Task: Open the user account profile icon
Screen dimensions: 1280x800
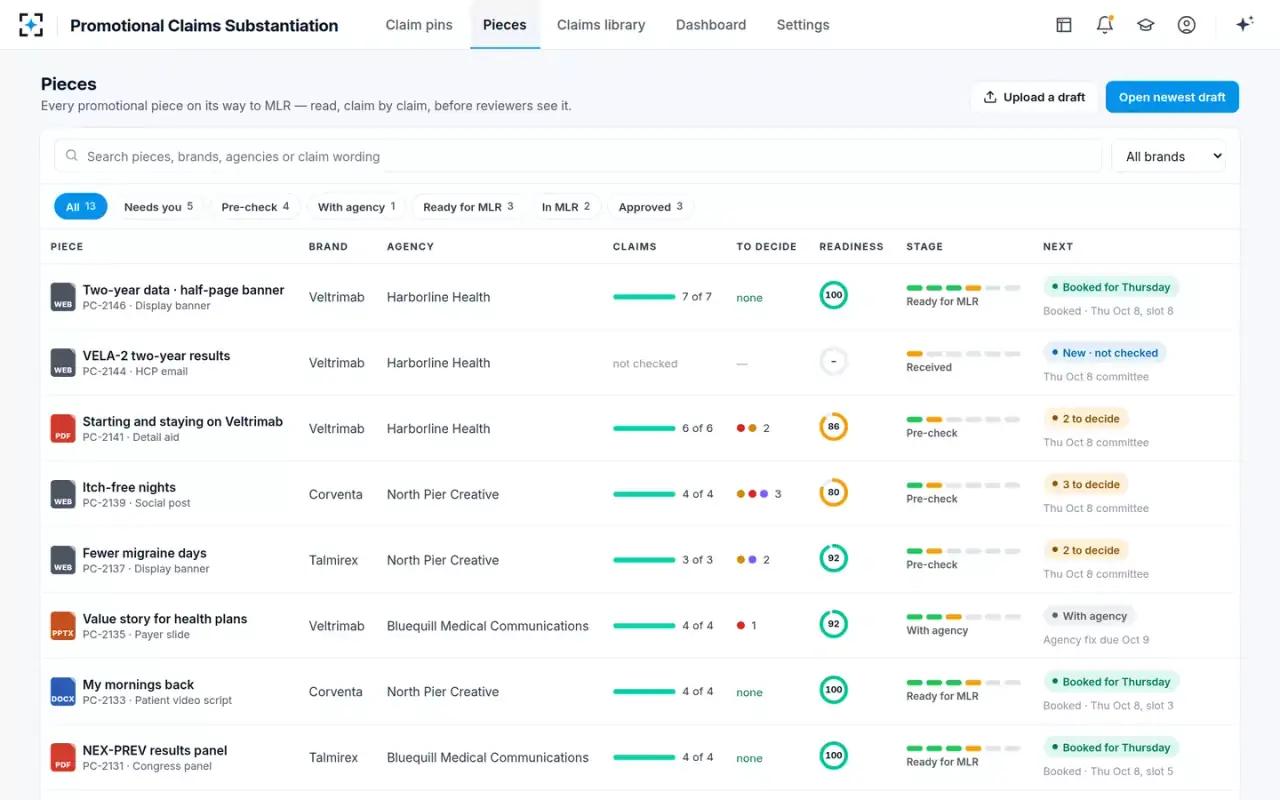Action: click(1187, 25)
